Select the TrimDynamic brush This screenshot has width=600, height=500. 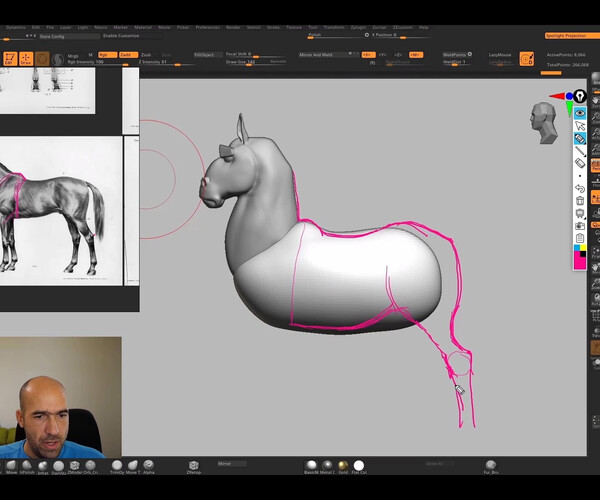117,465
